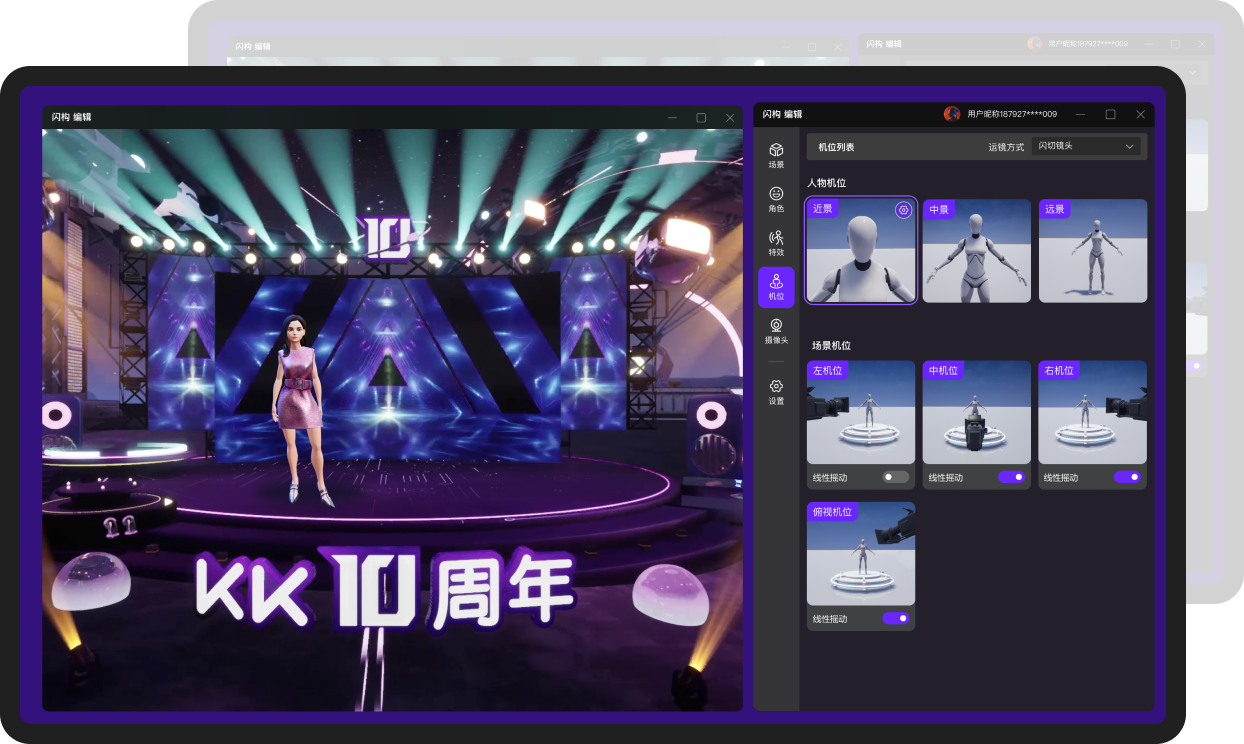Open the 角色 character panel

click(776, 199)
